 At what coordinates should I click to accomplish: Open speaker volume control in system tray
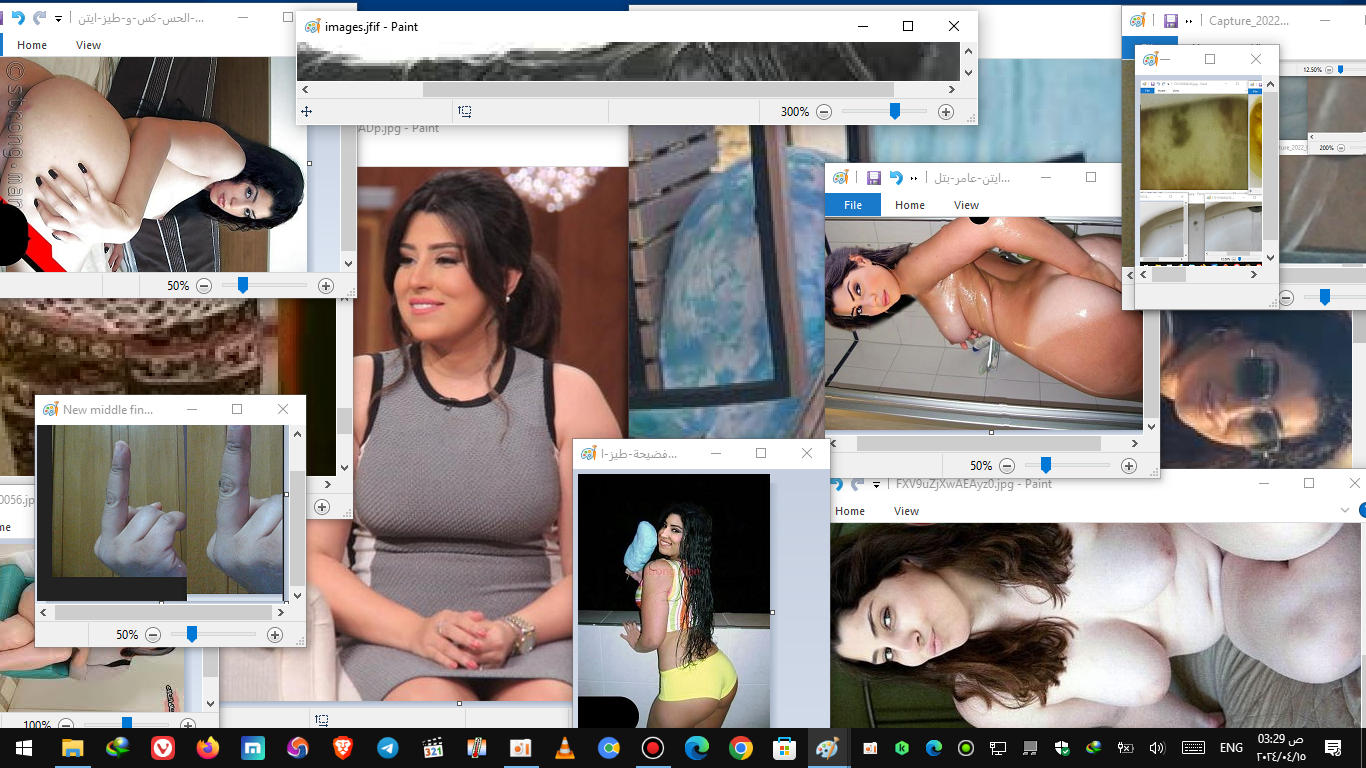pos(1157,748)
